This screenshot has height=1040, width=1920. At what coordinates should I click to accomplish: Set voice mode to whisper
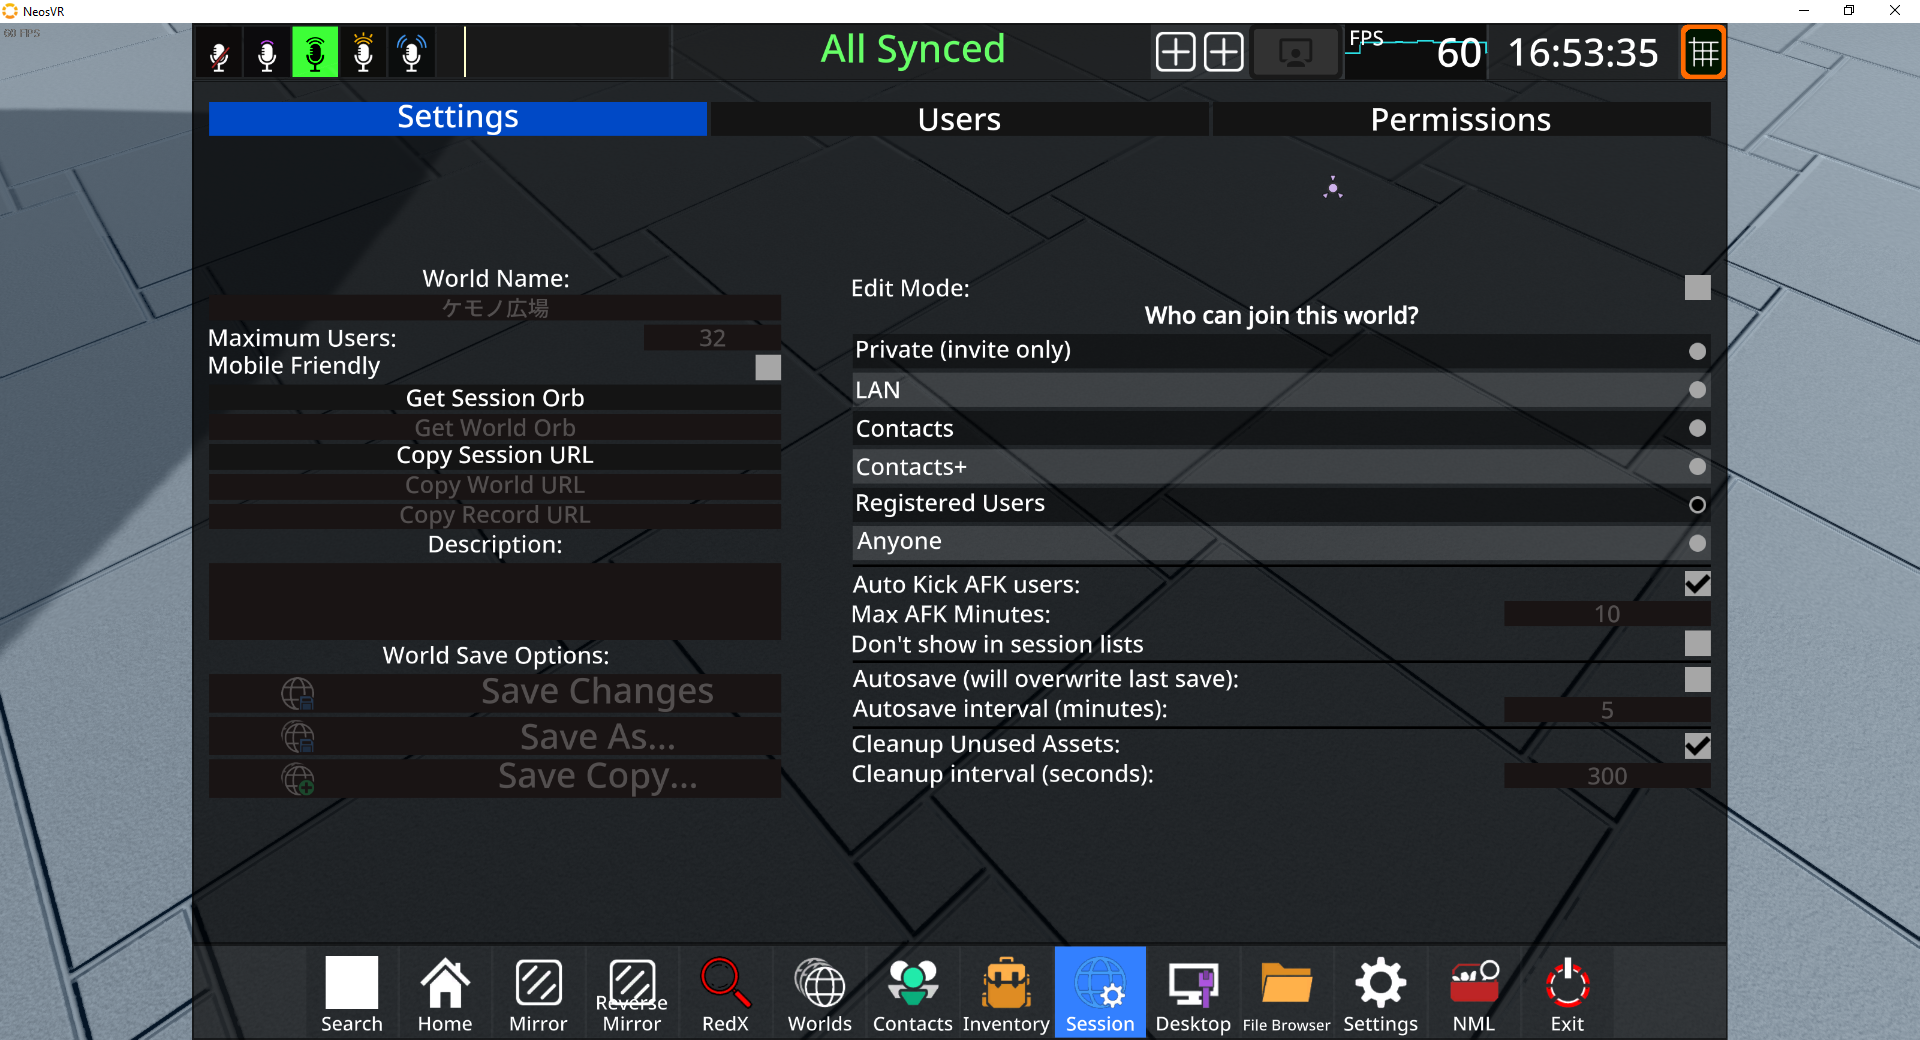click(266, 51)
